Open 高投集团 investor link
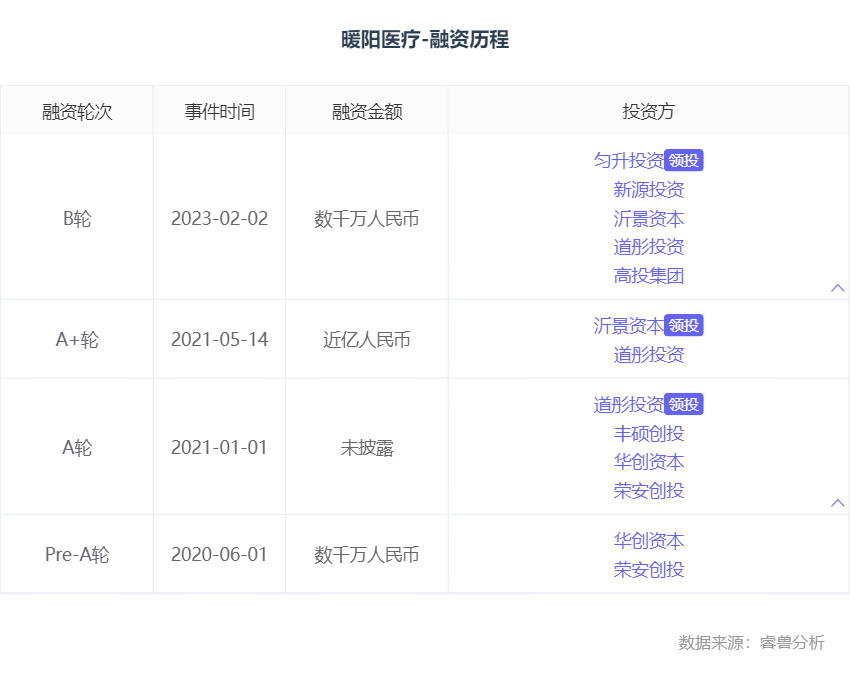This screenshot has height=685, width=850. pyautogui.click(x=649, y=276)
